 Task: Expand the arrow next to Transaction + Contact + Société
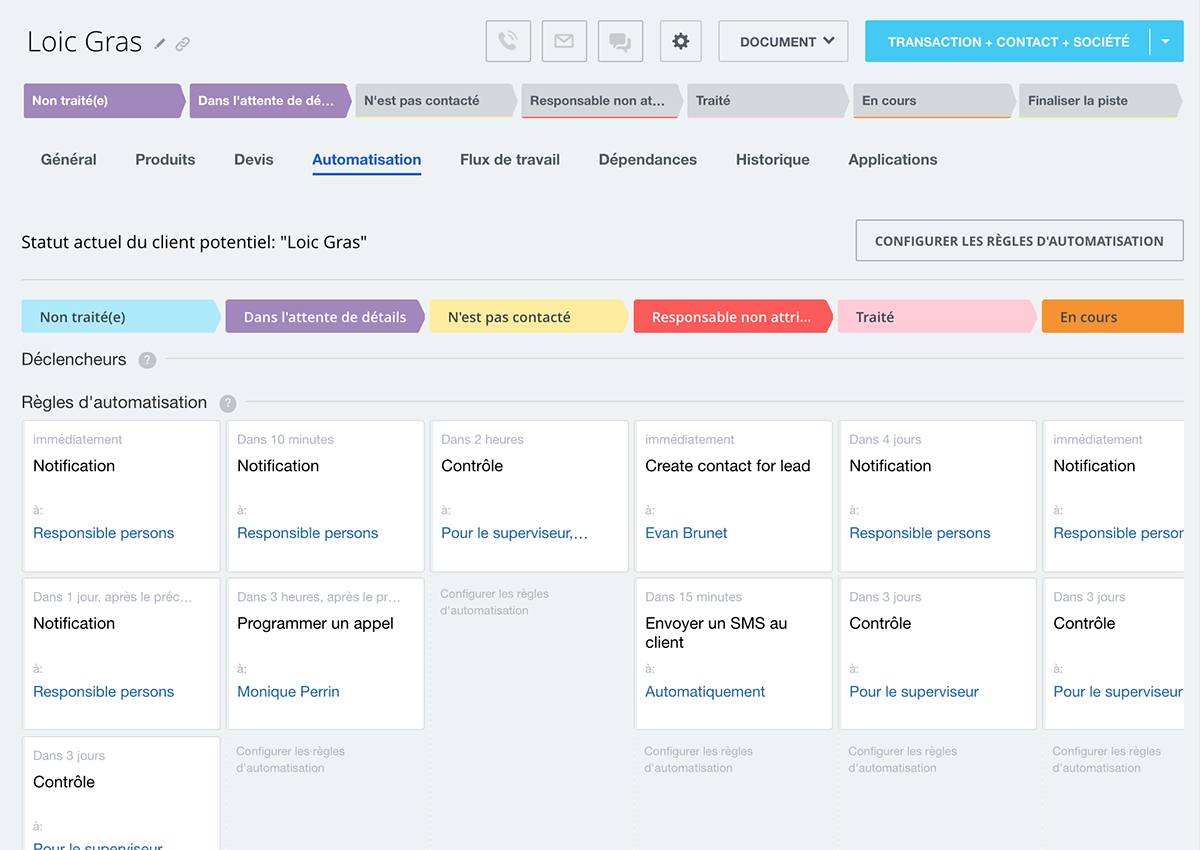[x=1166, y=42]
